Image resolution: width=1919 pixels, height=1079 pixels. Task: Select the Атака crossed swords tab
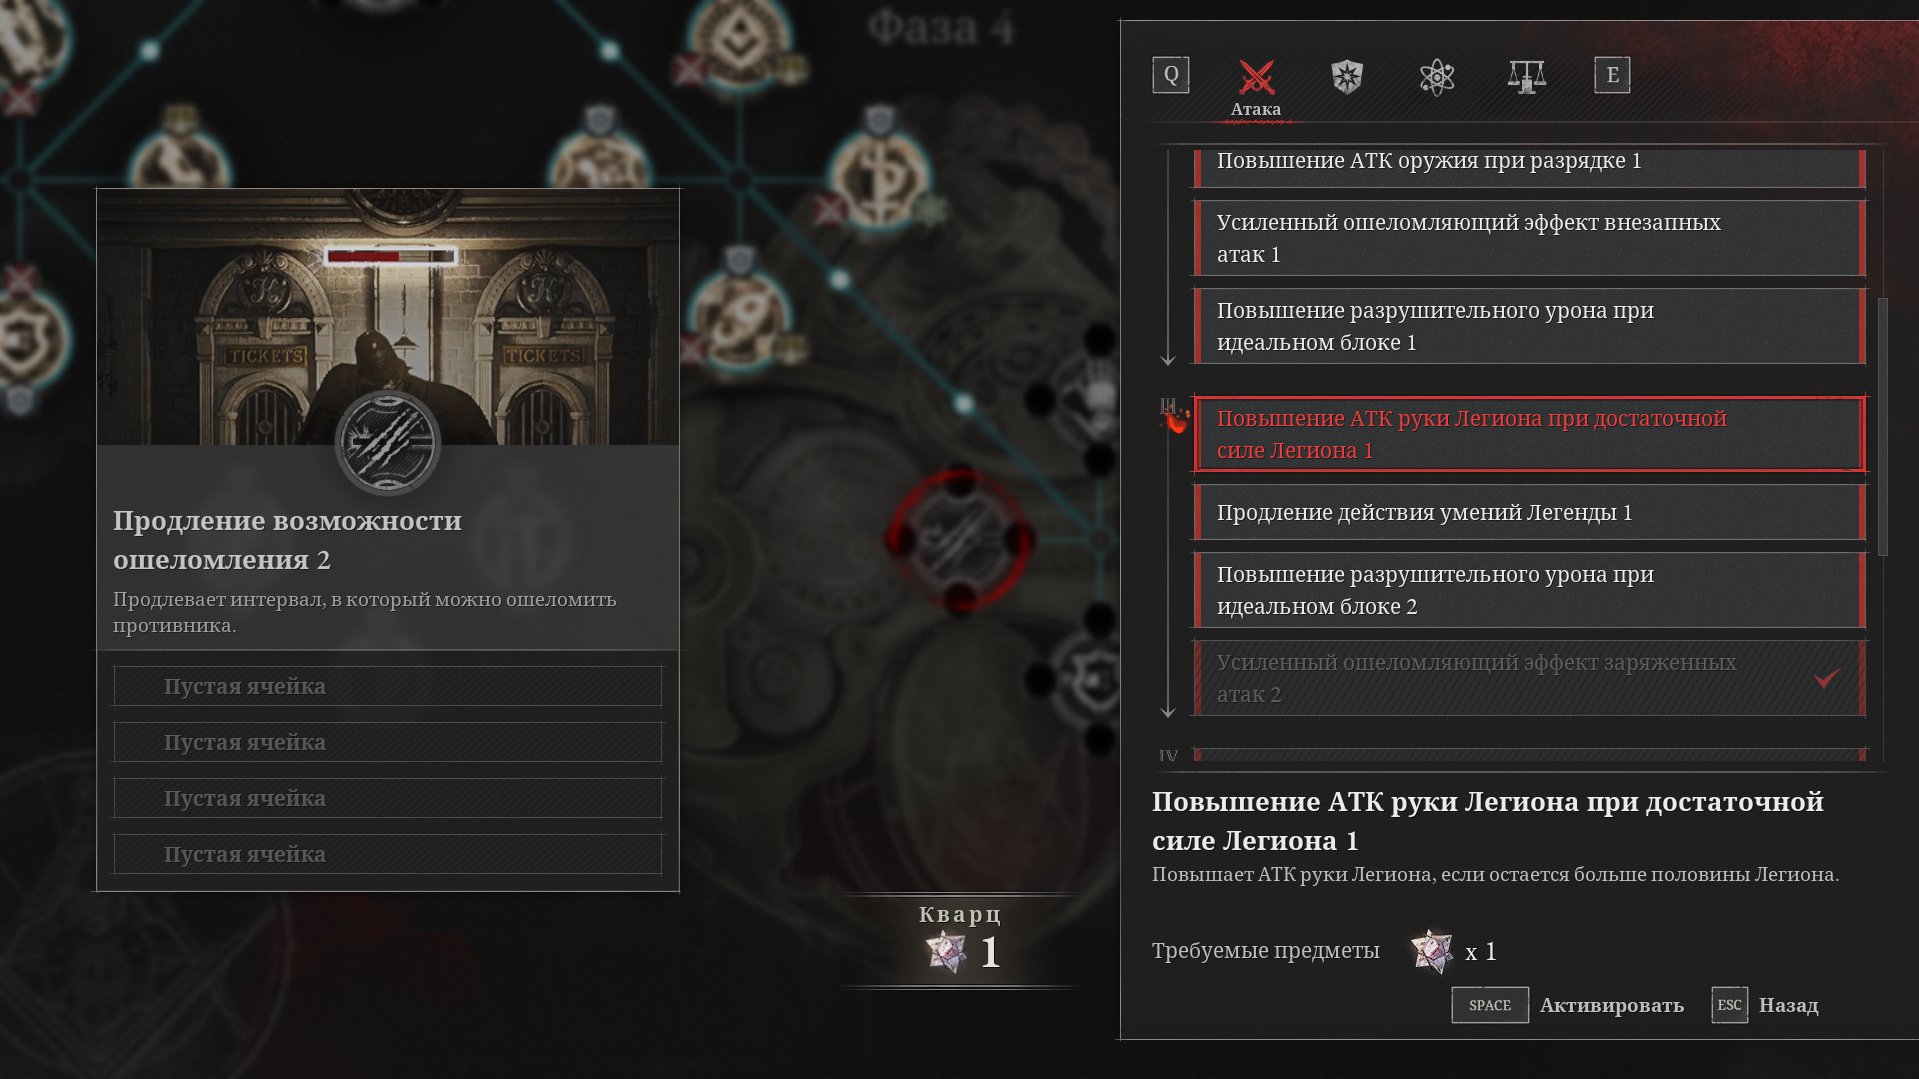coord(1256,87)
